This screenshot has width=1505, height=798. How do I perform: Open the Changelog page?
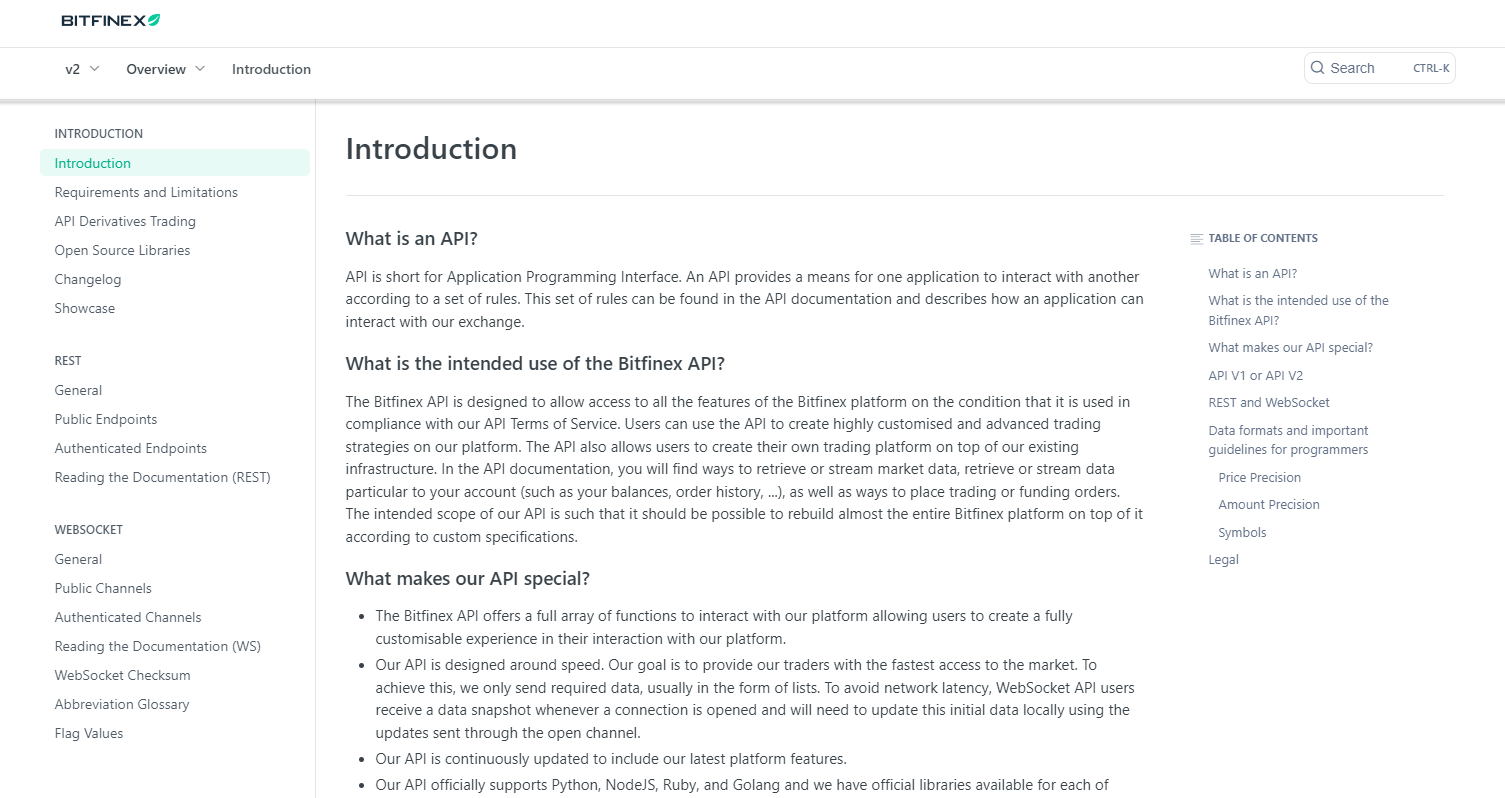click(x=87, y=279)
